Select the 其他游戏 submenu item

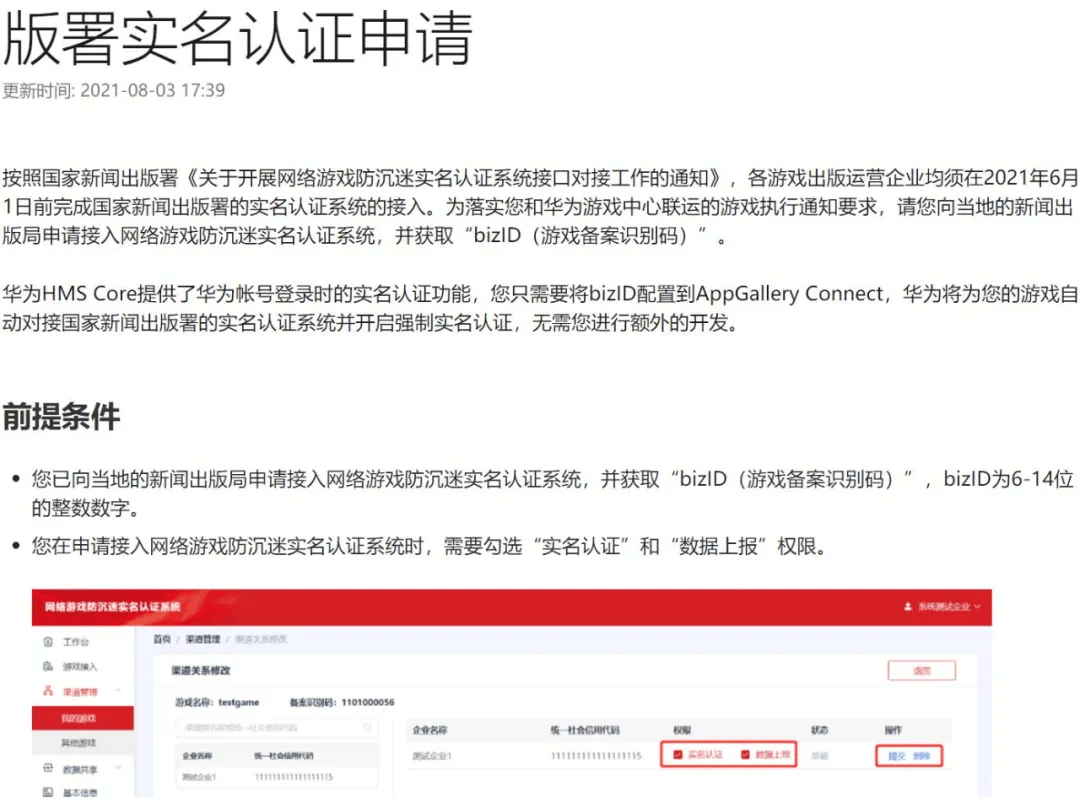point(83,743)
